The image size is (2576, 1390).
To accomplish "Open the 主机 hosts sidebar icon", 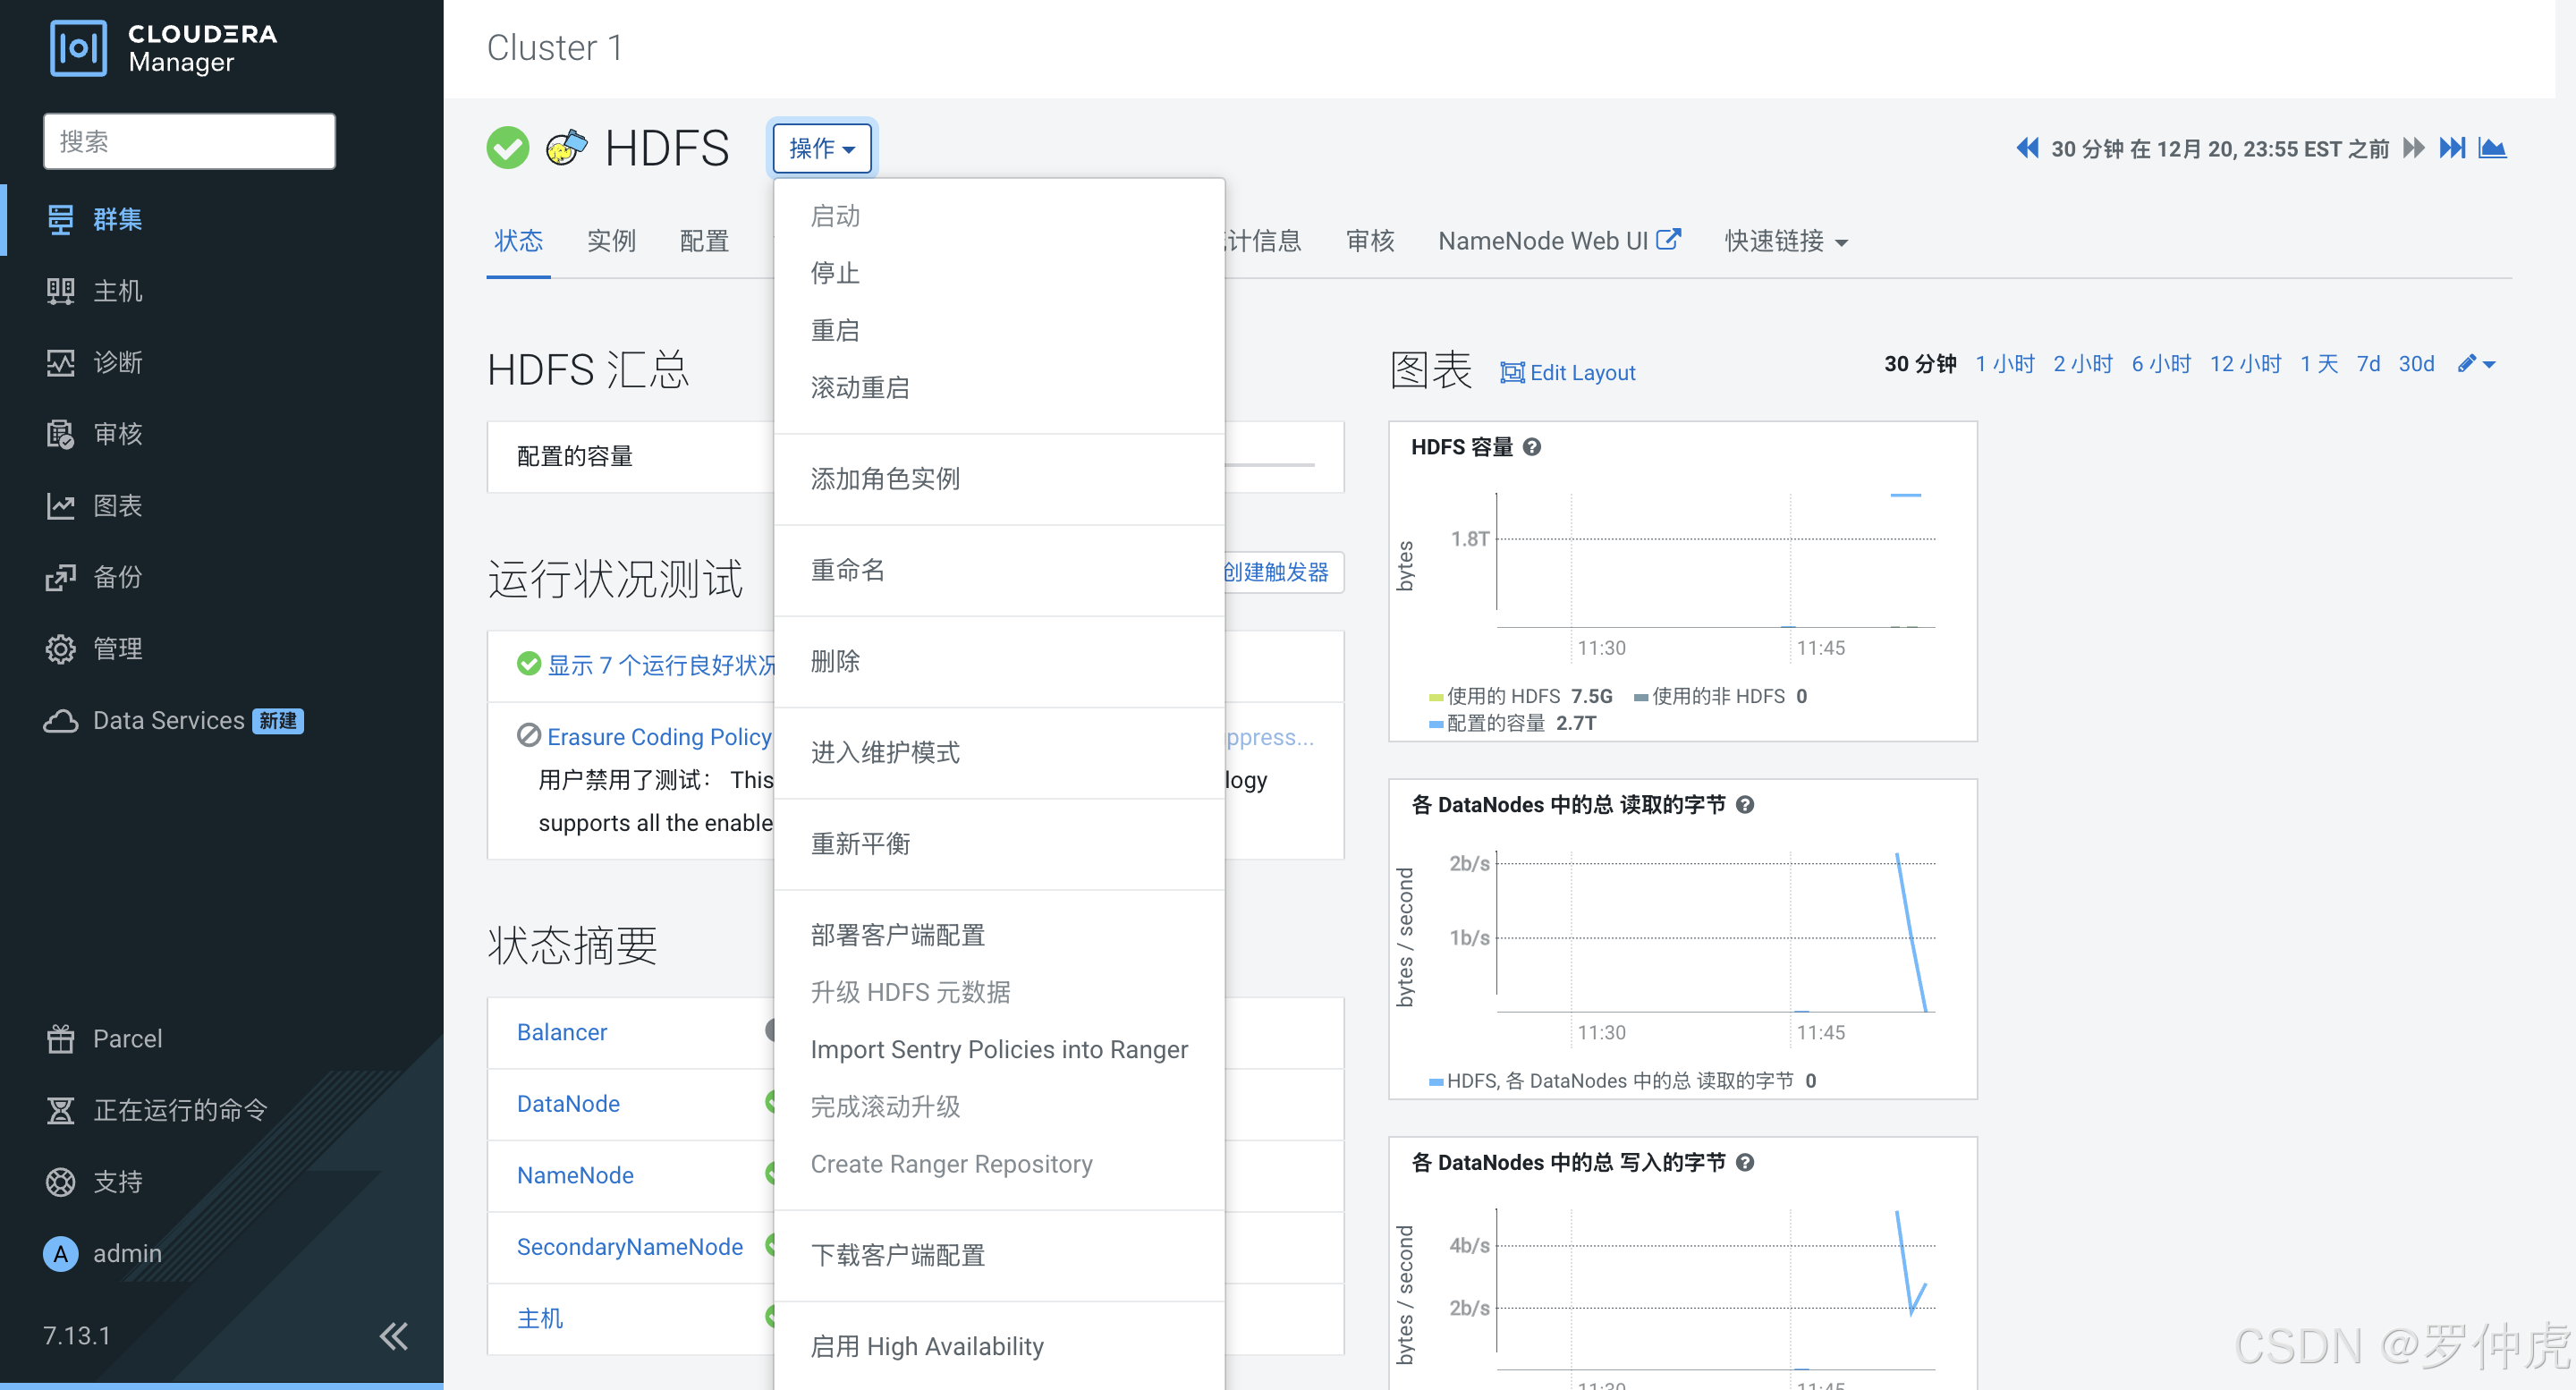I will (60, 291).
